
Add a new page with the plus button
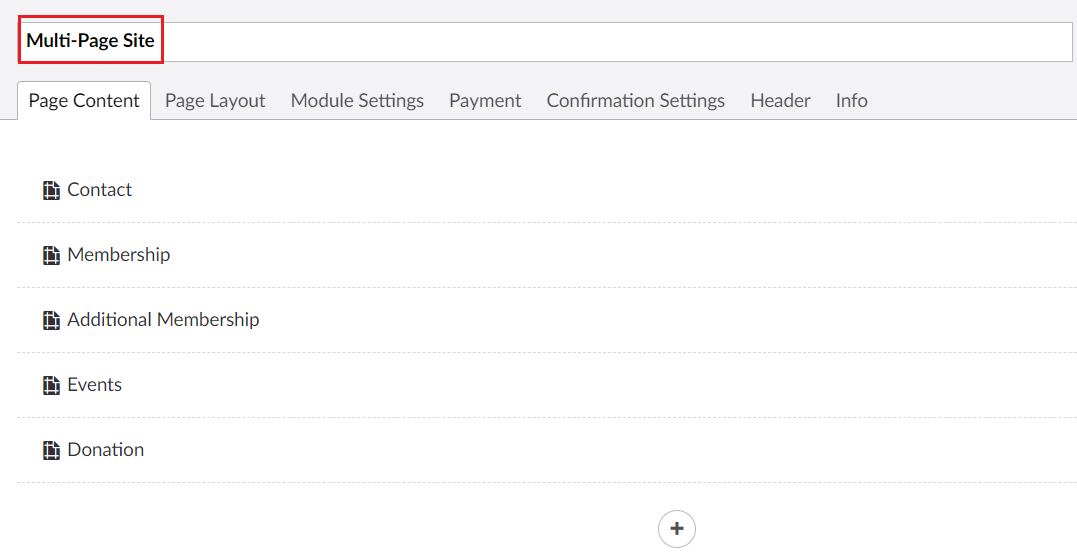click(676, 529)
